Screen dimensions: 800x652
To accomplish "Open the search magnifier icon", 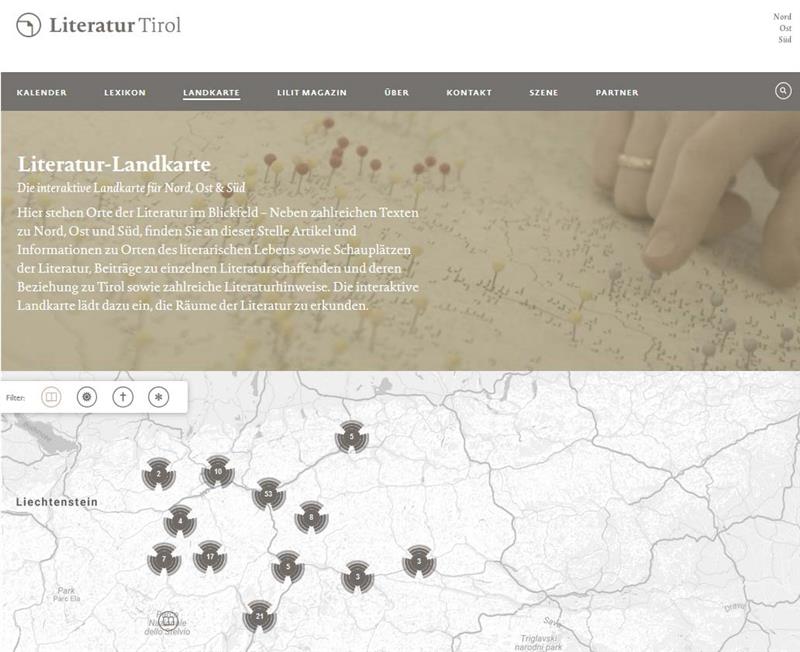I will [783, 91].
